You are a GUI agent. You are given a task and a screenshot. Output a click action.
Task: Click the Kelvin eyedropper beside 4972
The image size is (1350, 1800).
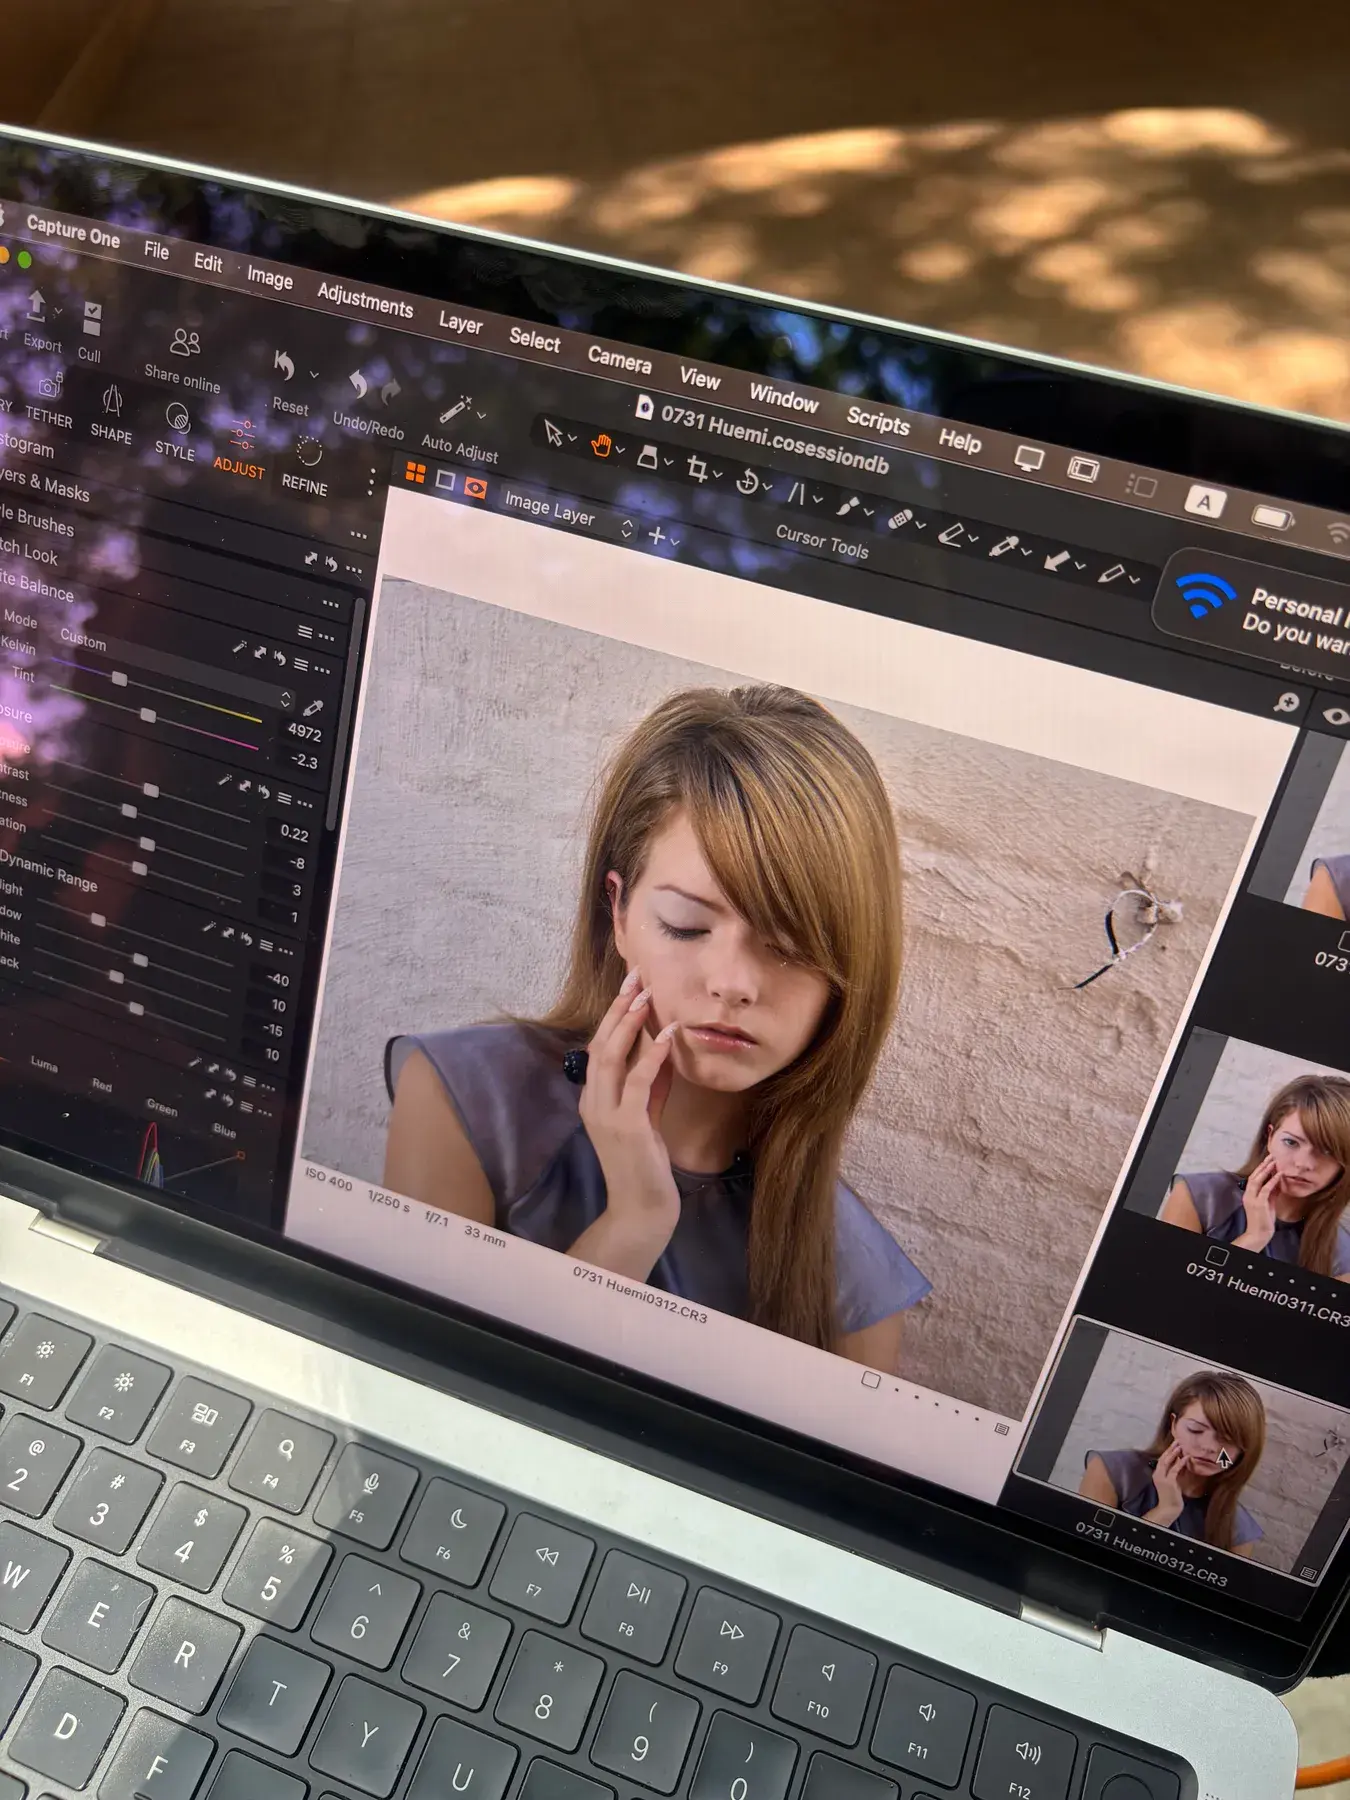coord(313,709)
